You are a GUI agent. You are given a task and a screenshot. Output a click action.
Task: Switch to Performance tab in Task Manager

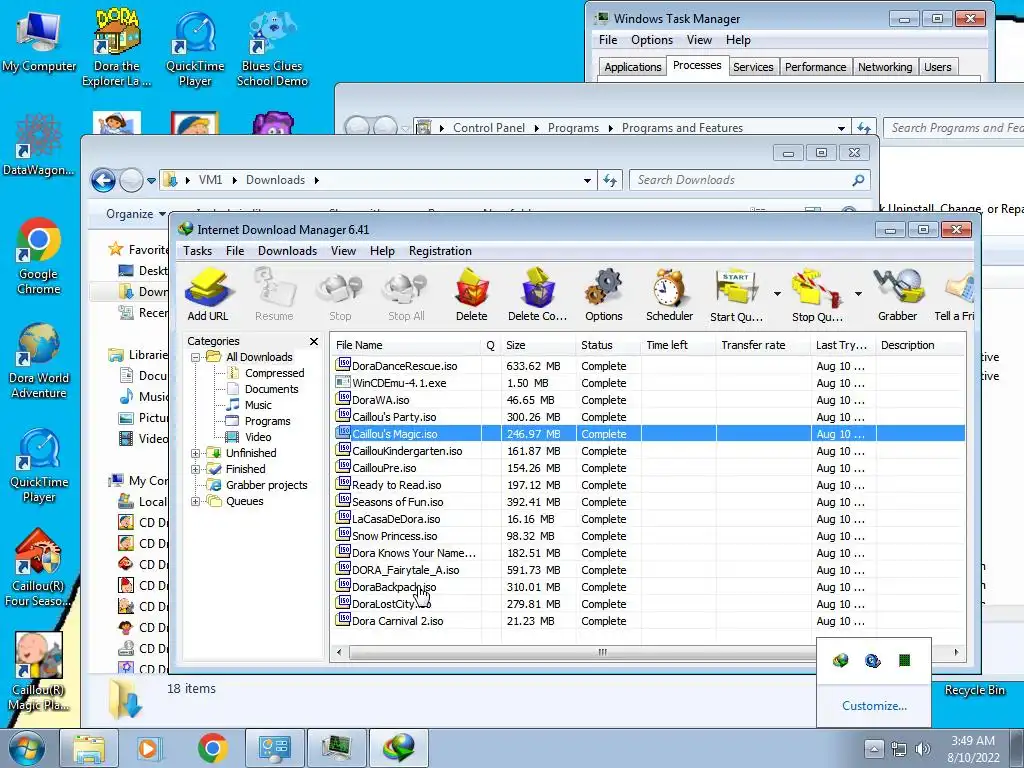point(815,67)
